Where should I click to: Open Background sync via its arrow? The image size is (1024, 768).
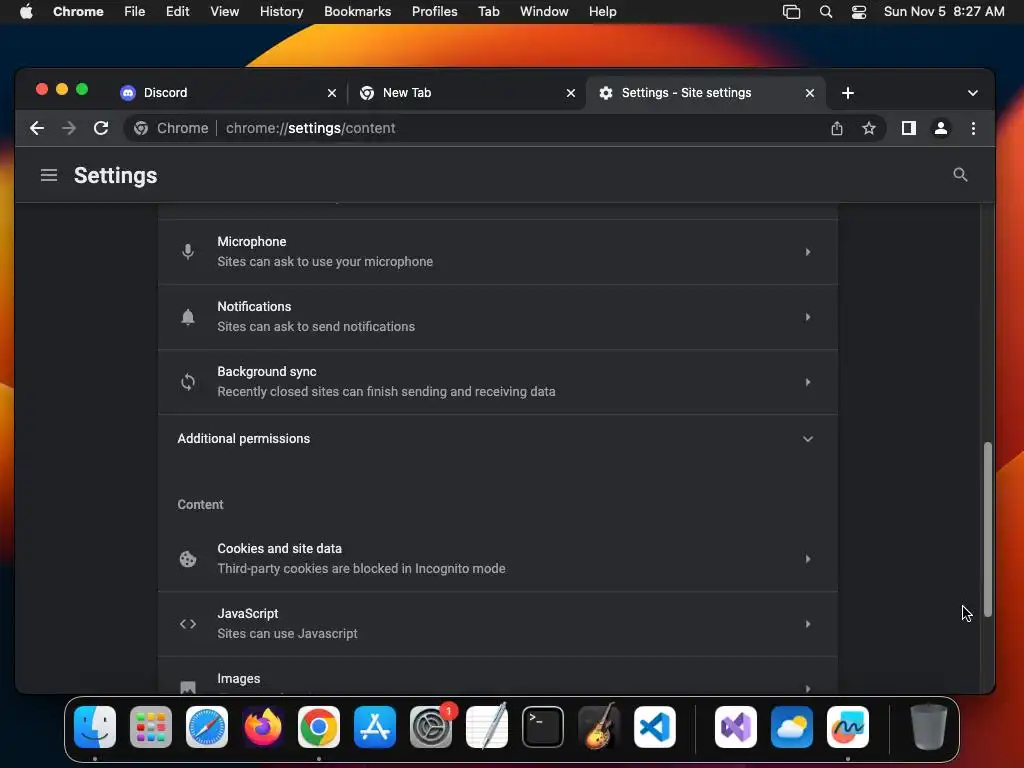pyautogui.click(x=808, y=382)
